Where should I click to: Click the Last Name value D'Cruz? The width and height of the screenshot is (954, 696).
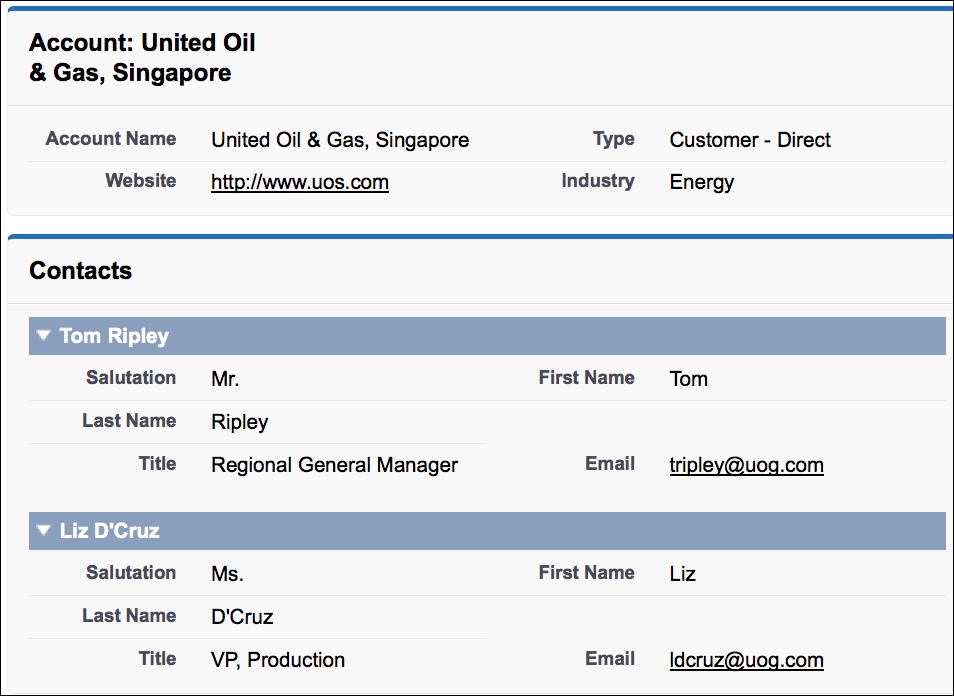click(242, 617)
